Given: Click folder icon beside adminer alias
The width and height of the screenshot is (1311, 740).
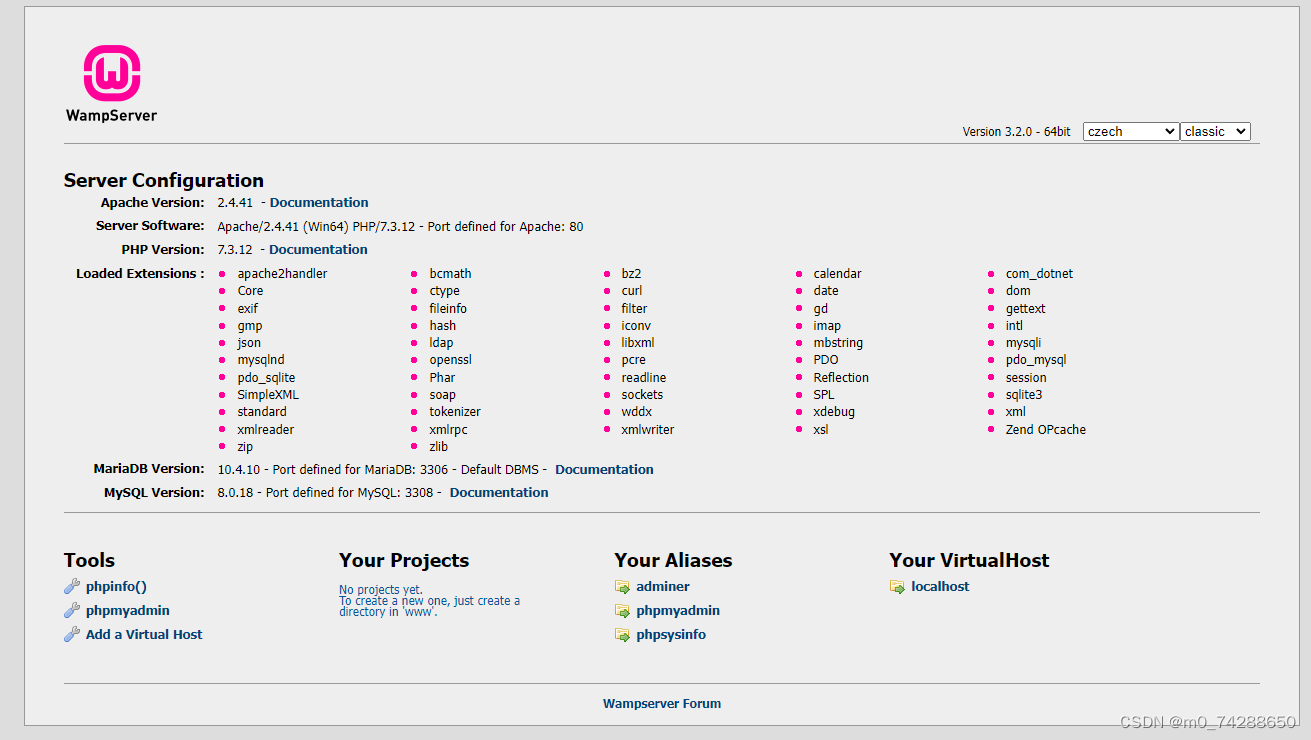Looking at the screenshot, I should [x=622, y=587].
